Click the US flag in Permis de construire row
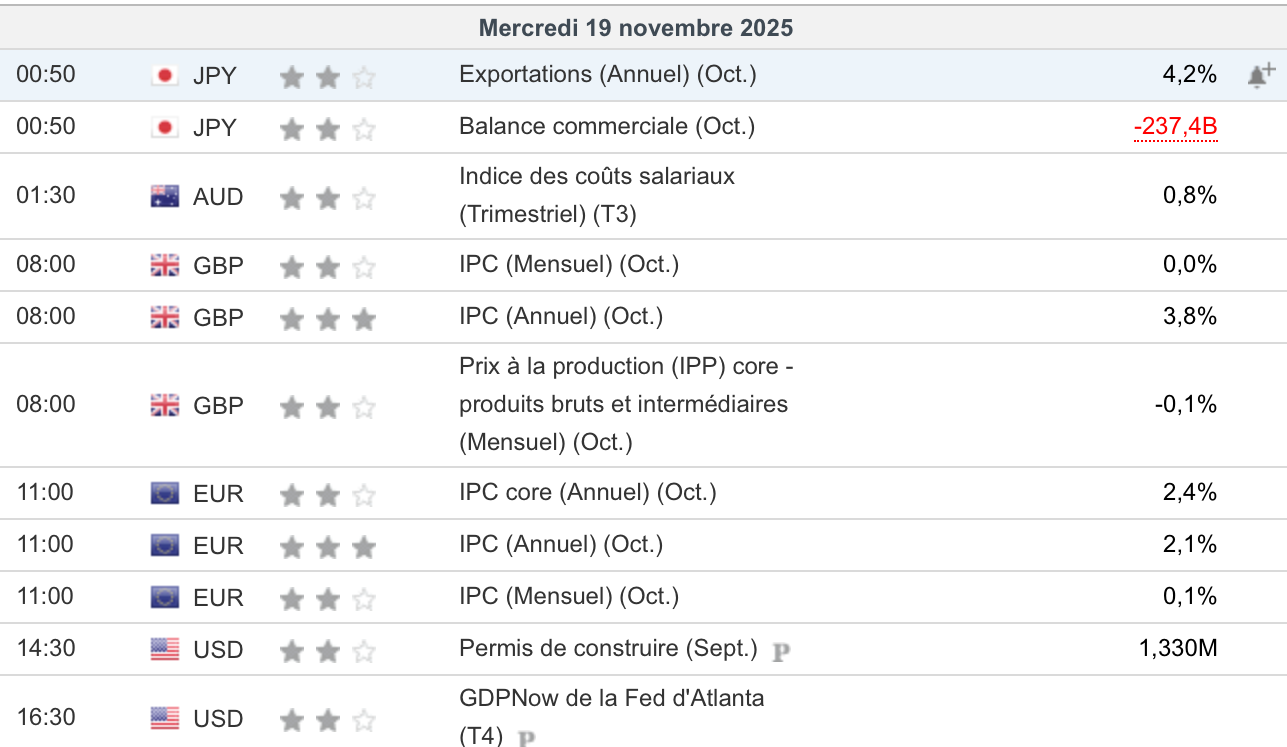The width and height of the screenshot is (1287, 747). click(164, 649)
